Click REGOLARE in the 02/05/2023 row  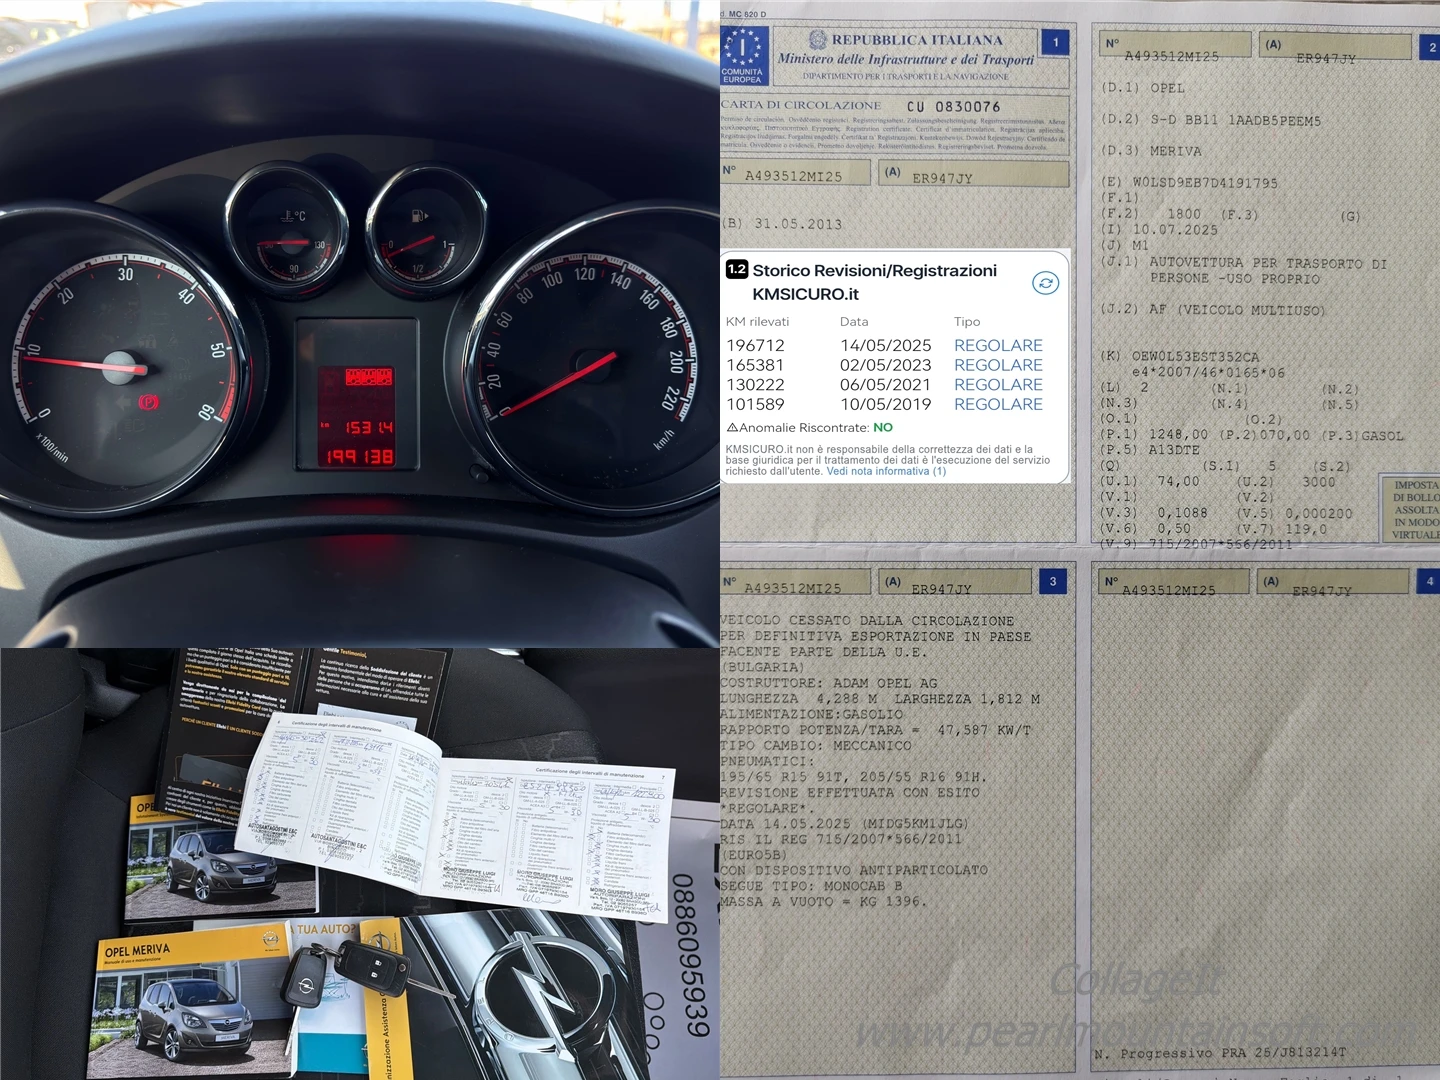(x=998, y=365)
